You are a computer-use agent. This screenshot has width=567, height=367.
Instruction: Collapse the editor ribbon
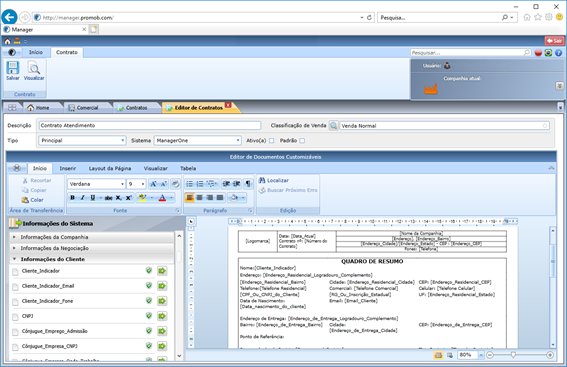click(x=551, y=168)
